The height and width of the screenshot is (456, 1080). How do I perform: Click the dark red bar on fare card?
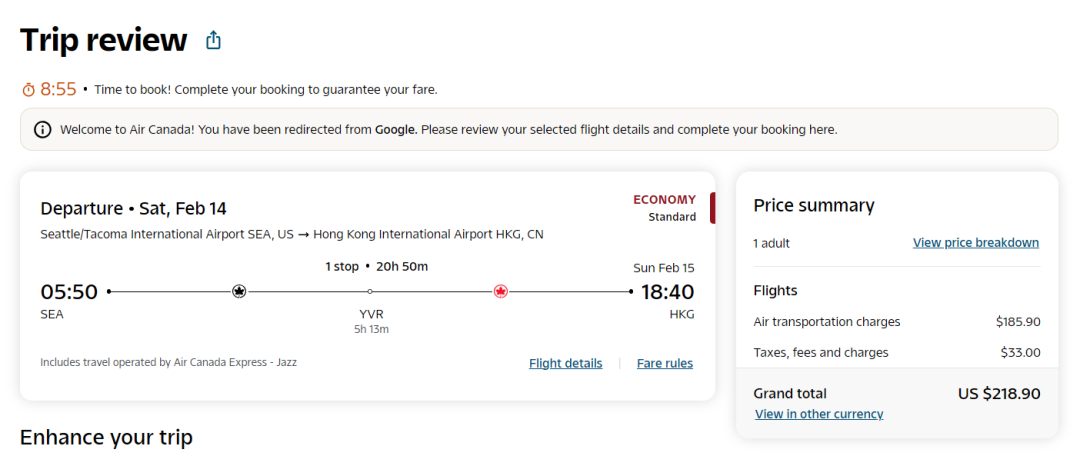point(712,208)
